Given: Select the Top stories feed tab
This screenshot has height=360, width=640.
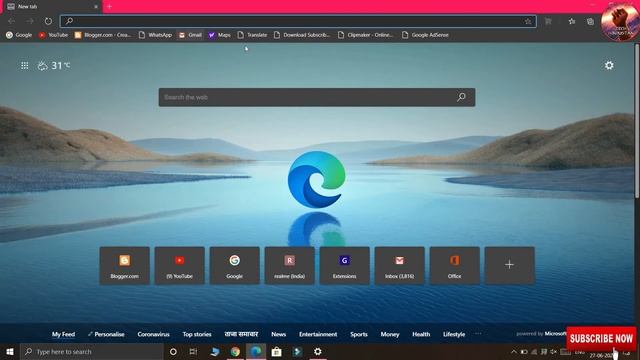Looking at the screenshot, I should pos(197,334).
